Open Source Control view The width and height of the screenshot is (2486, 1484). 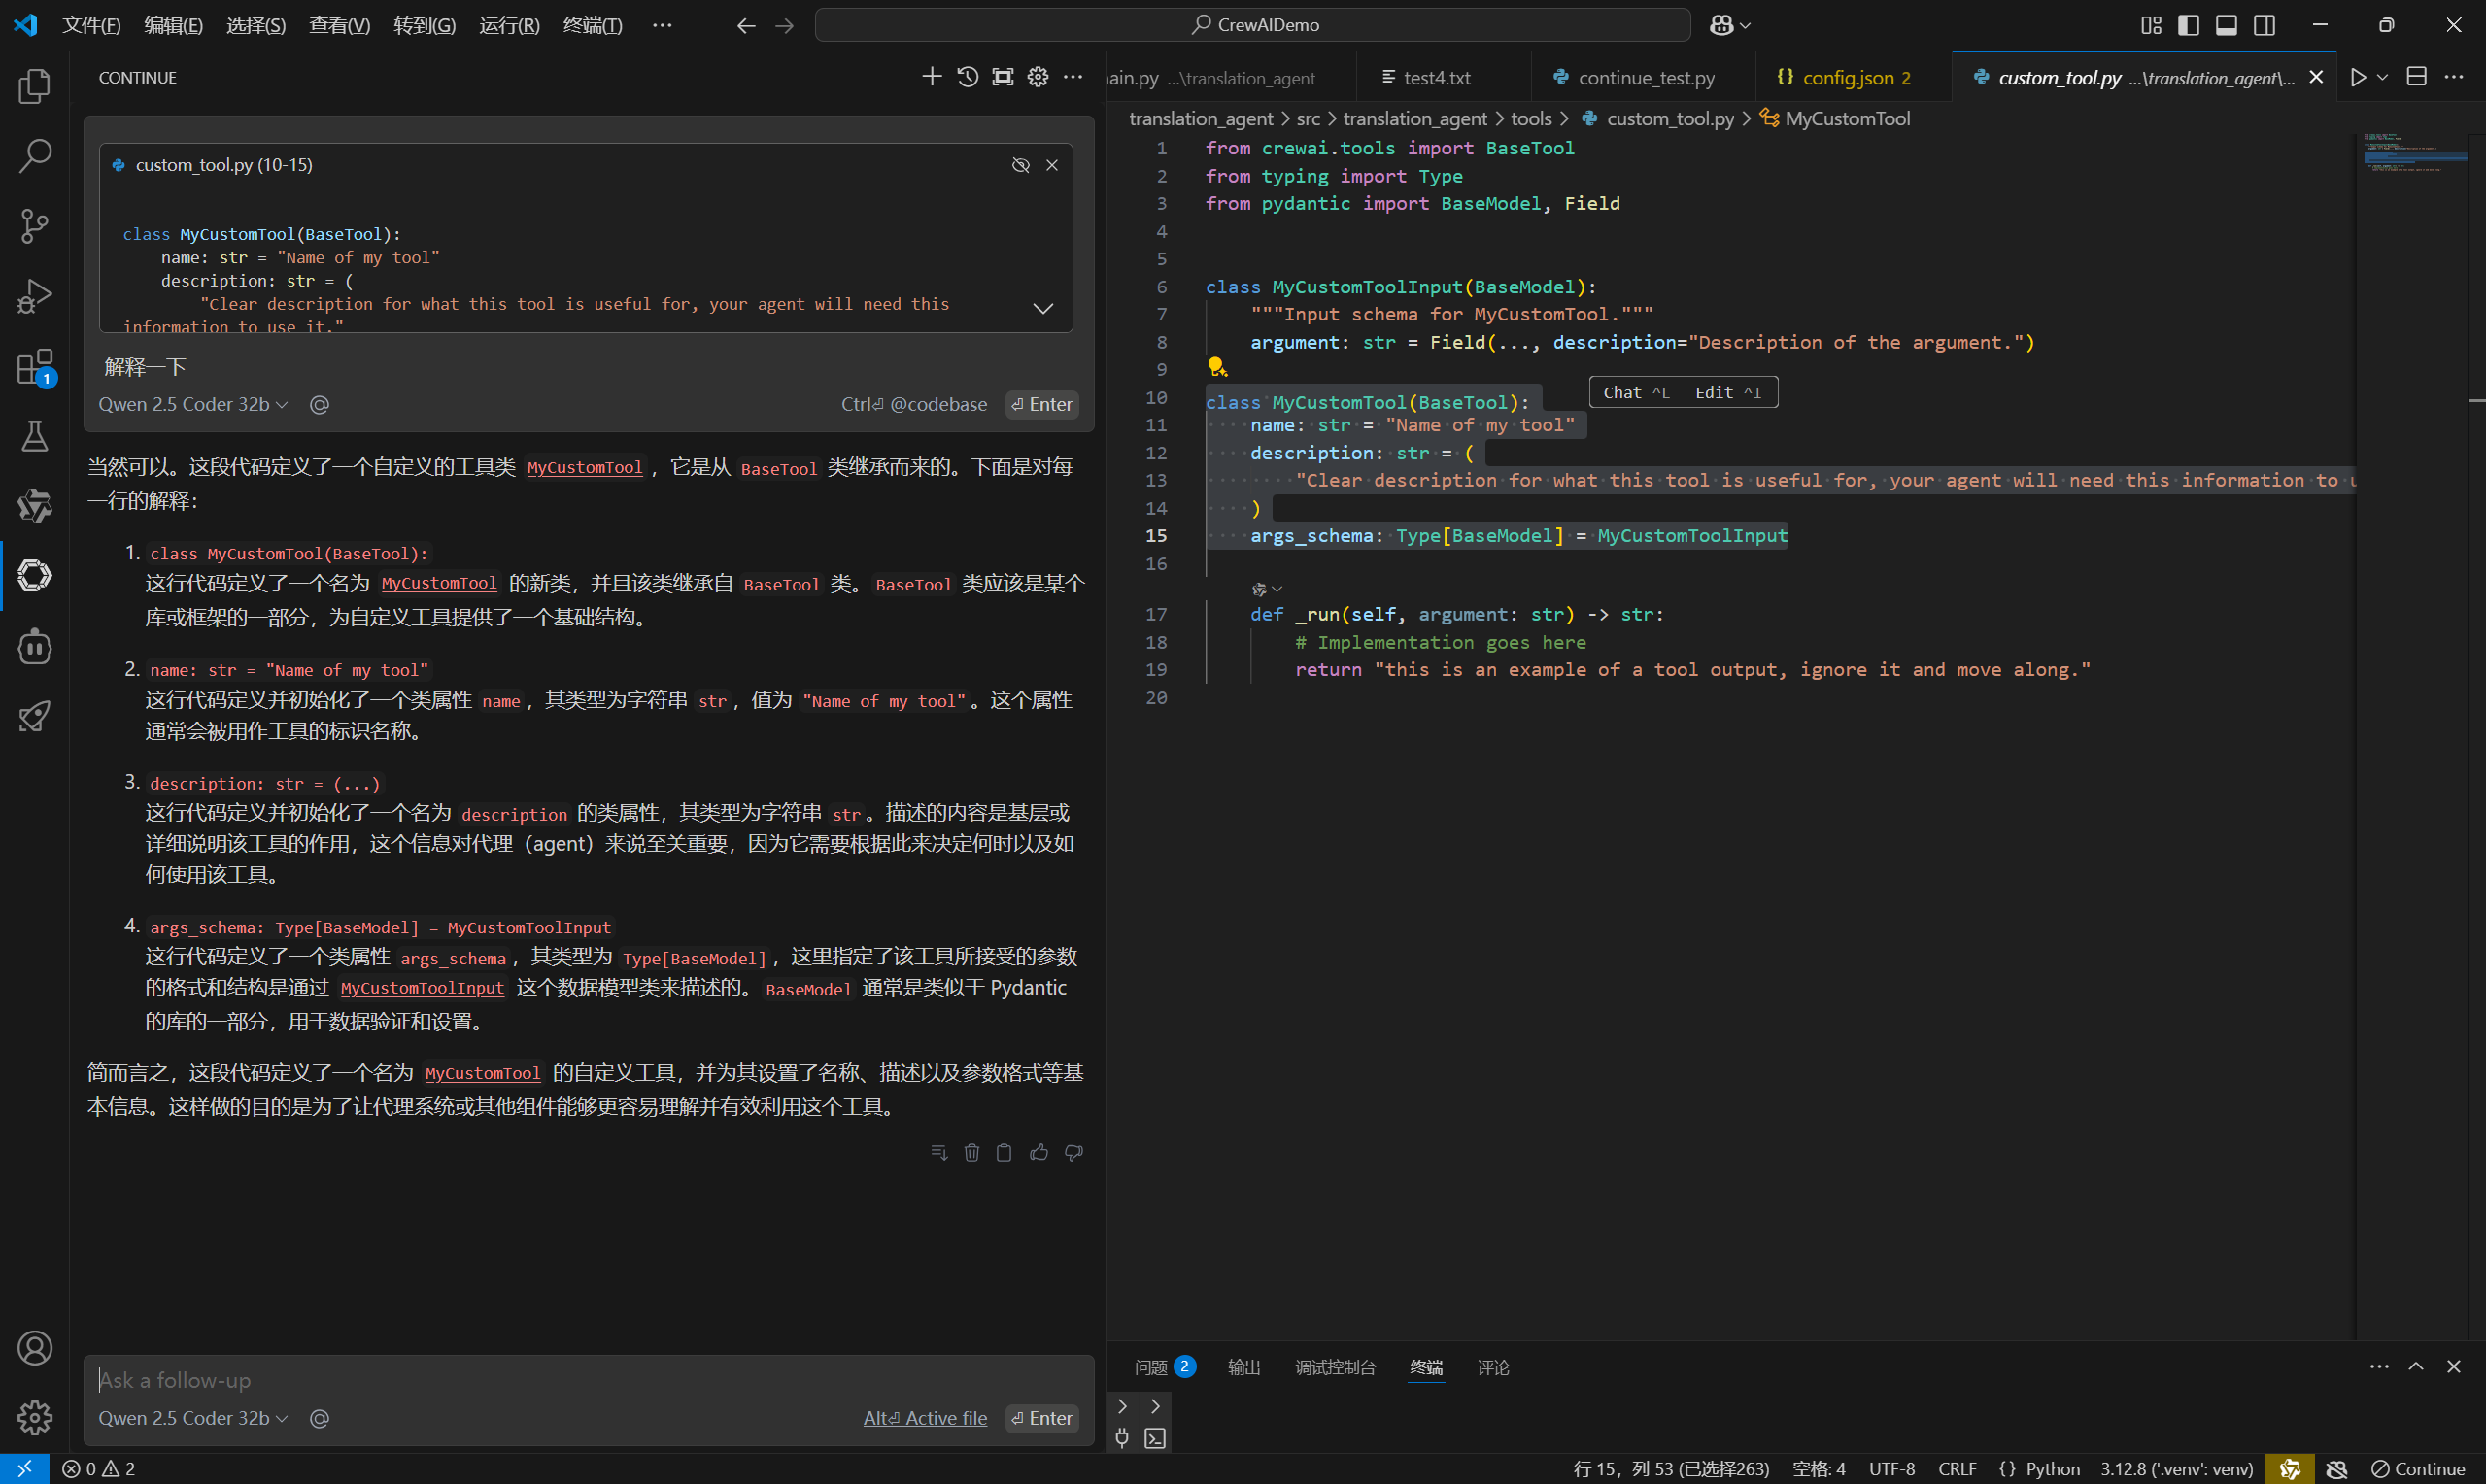tap(34, 226)
